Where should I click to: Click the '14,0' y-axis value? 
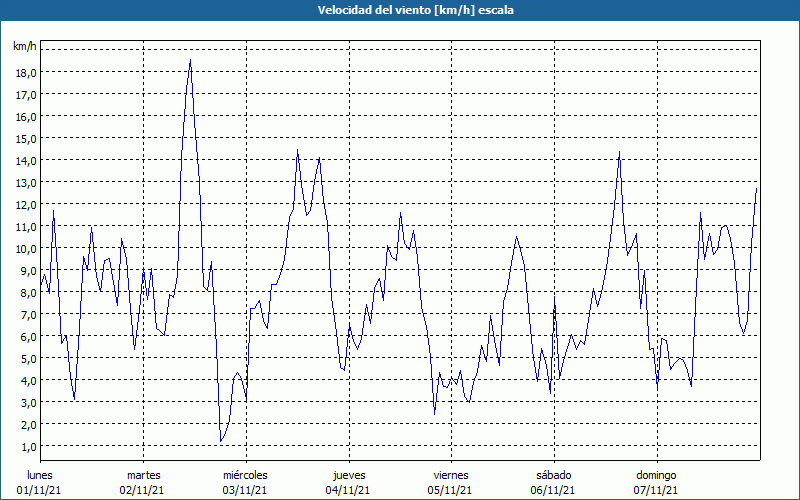(x=26, y=161)
